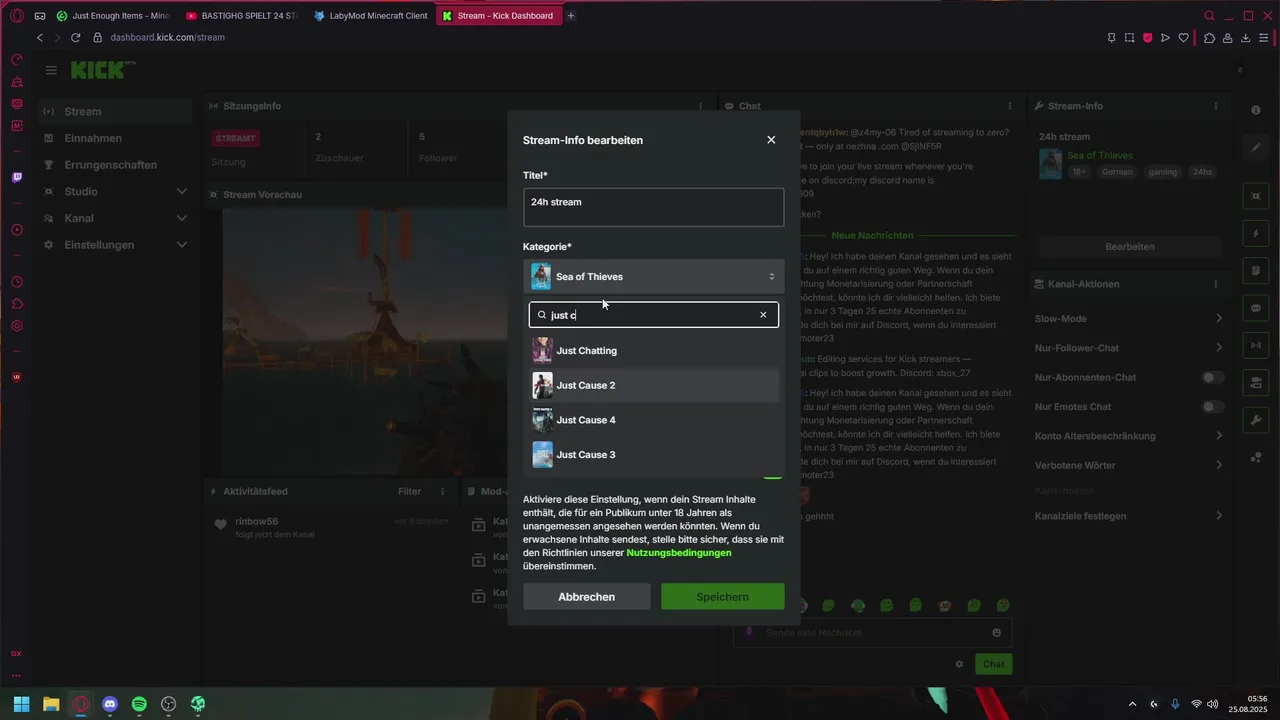This screenshot has height=720, width=1280.
Task: Open Twitch in the Opera sidebar
Action: [x=17, y=177]
